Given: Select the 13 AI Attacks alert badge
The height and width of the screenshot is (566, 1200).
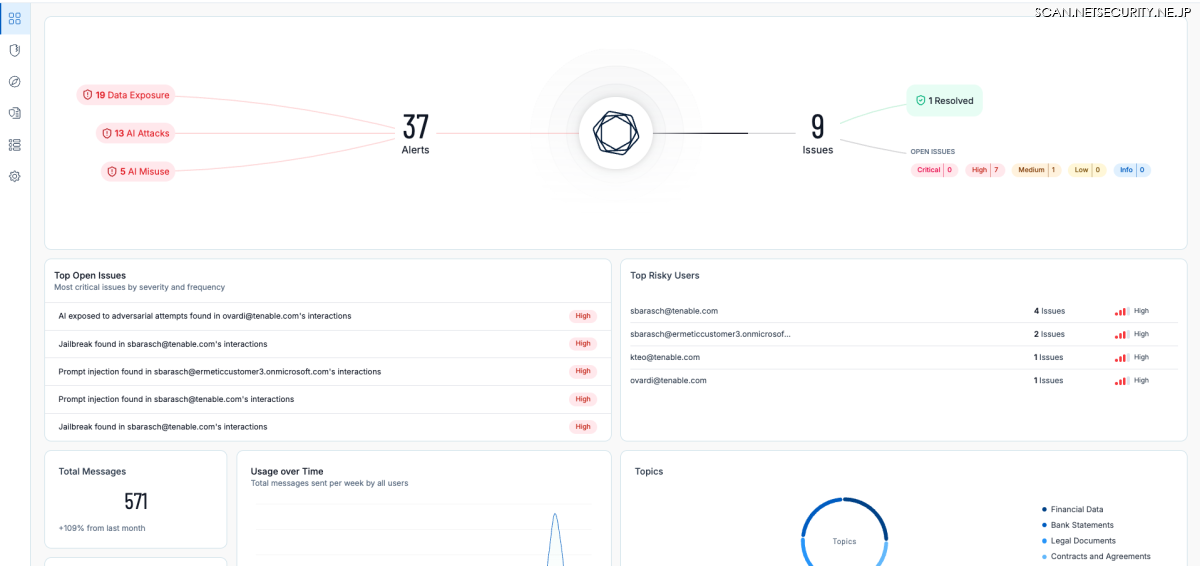Looking at the screenshot, I should pos(135,133).
